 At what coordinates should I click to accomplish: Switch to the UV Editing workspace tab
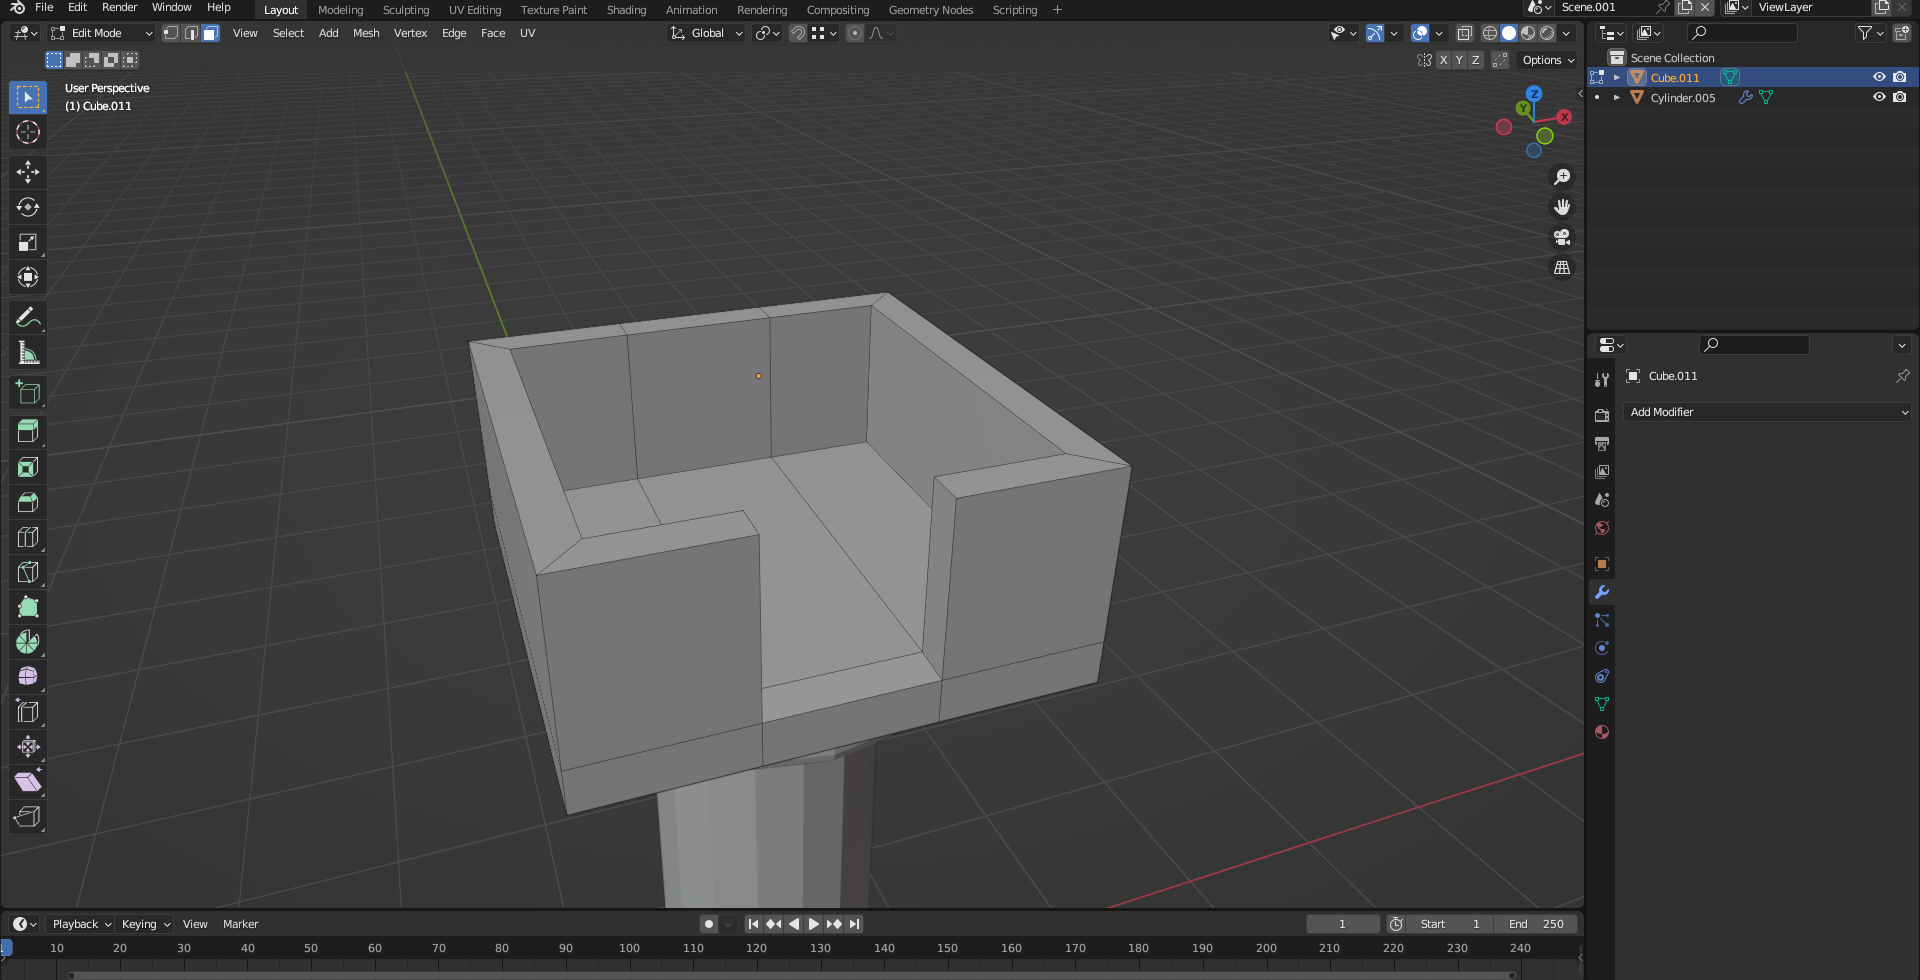coord(475,10)
